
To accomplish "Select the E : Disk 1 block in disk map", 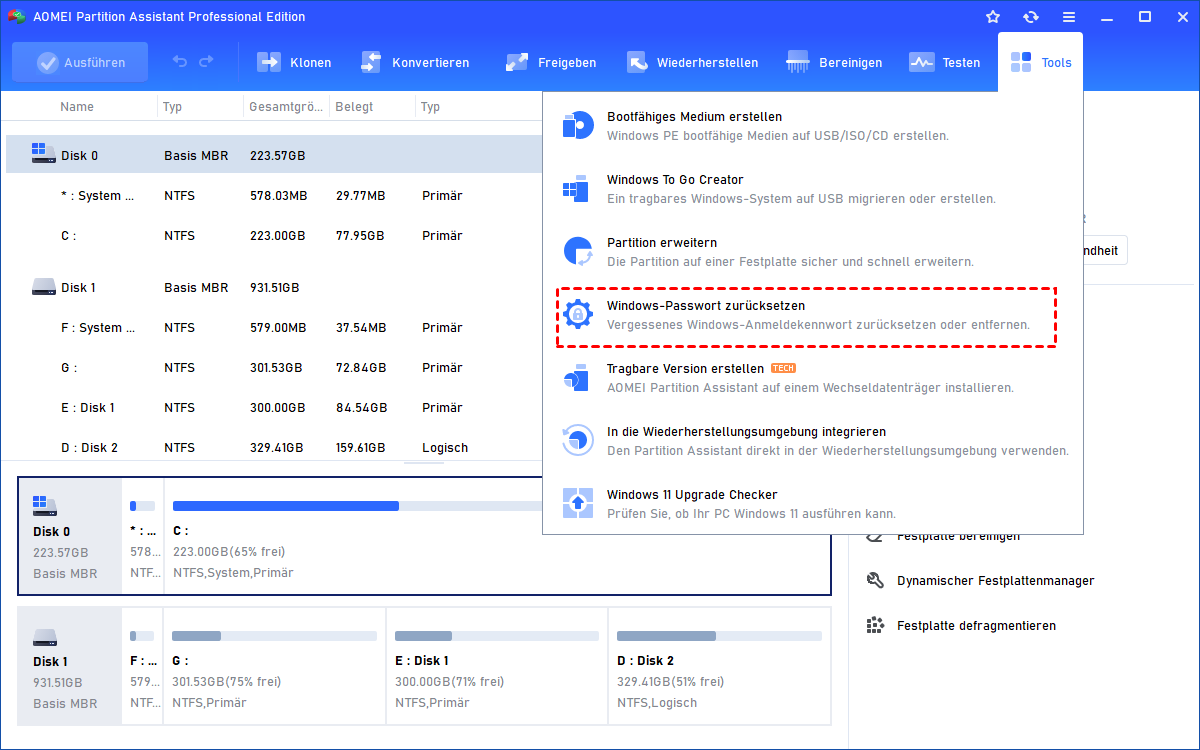I will pyautogui.click(x=497, y=666).
